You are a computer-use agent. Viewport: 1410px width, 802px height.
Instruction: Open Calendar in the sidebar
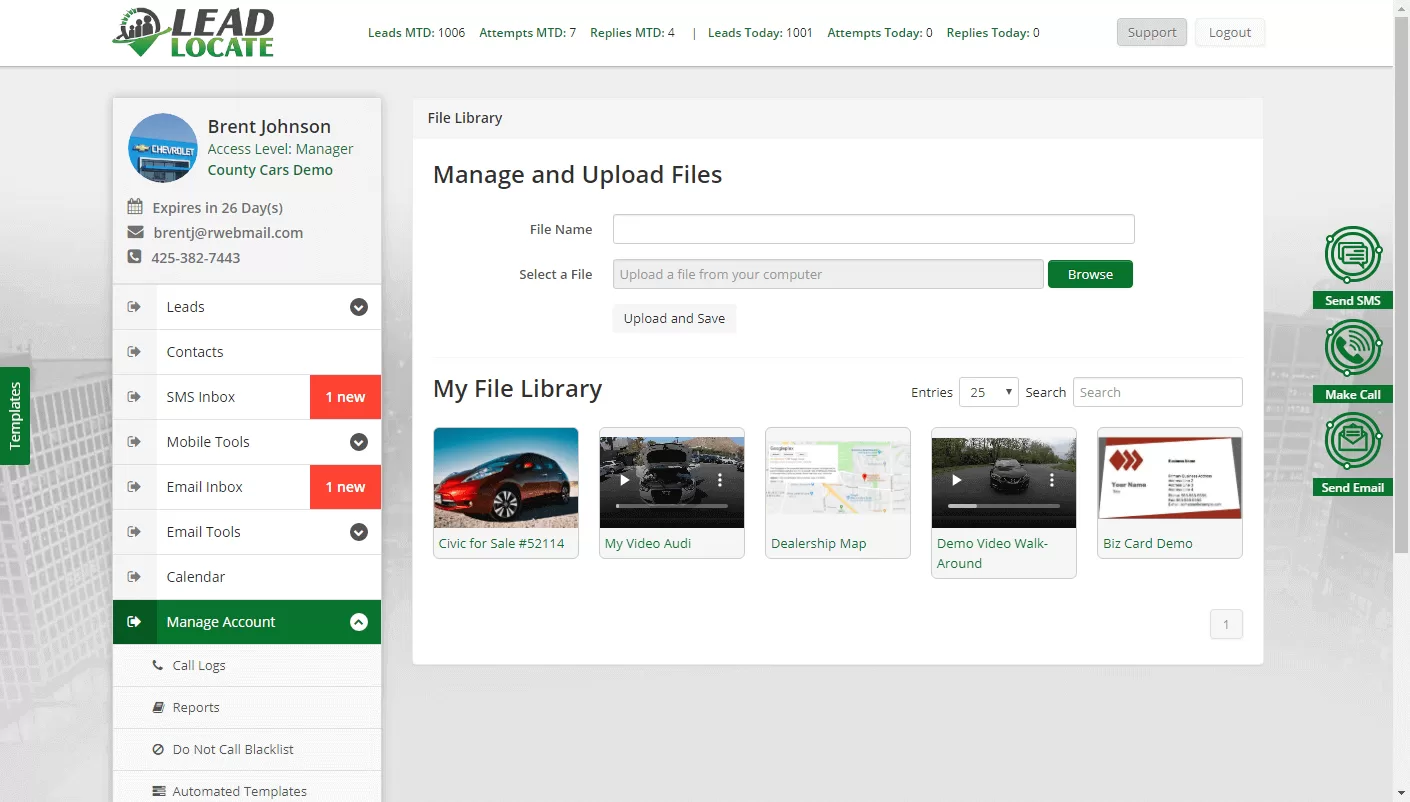(247, 577)
